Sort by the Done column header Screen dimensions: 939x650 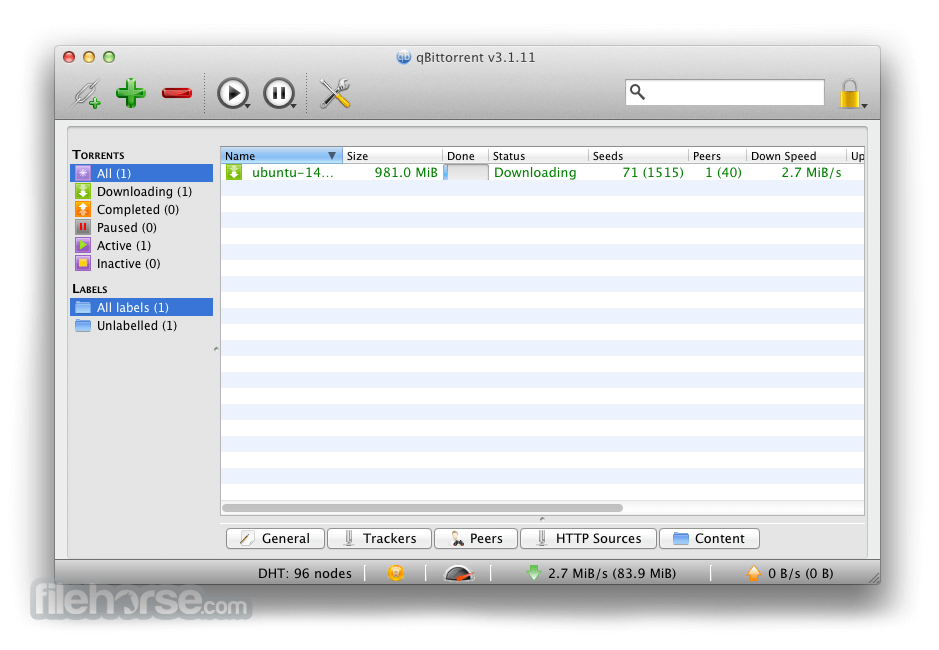(465, 156)
